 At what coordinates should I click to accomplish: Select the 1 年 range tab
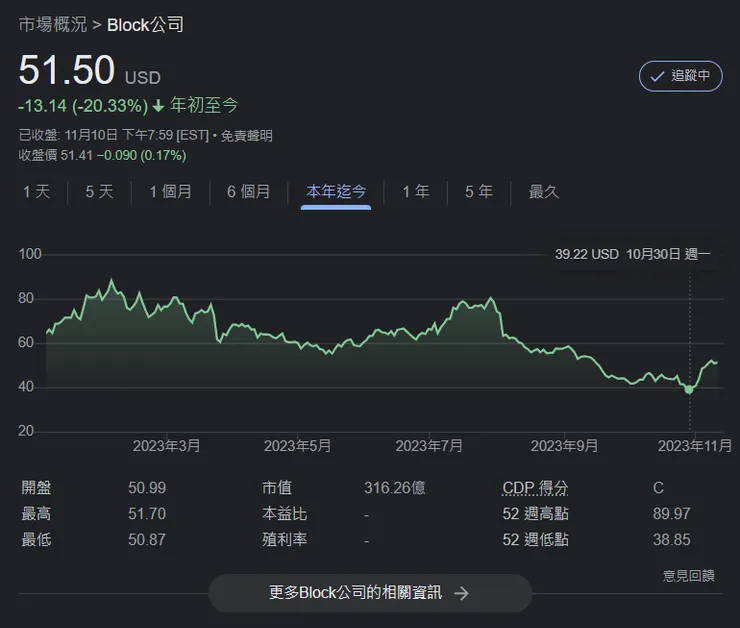point(416,192)
